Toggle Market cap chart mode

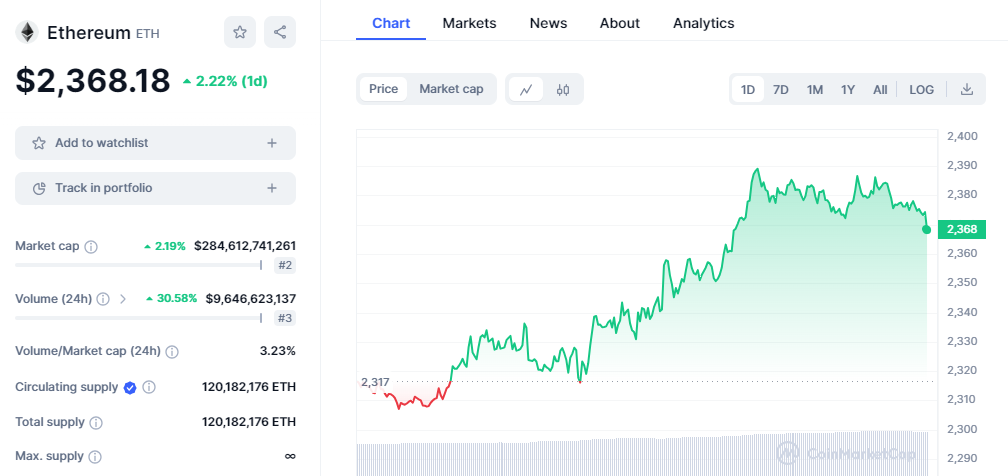[x=451, y=89]
